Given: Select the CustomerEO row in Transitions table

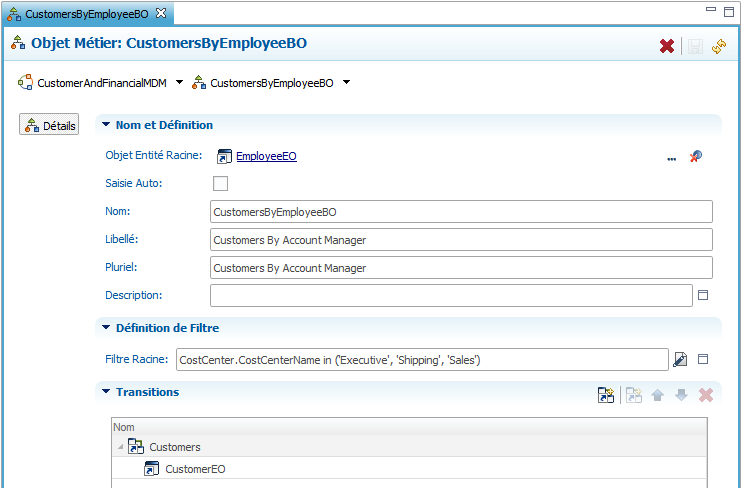Looking at the screenshot, I should click(409, 469).
